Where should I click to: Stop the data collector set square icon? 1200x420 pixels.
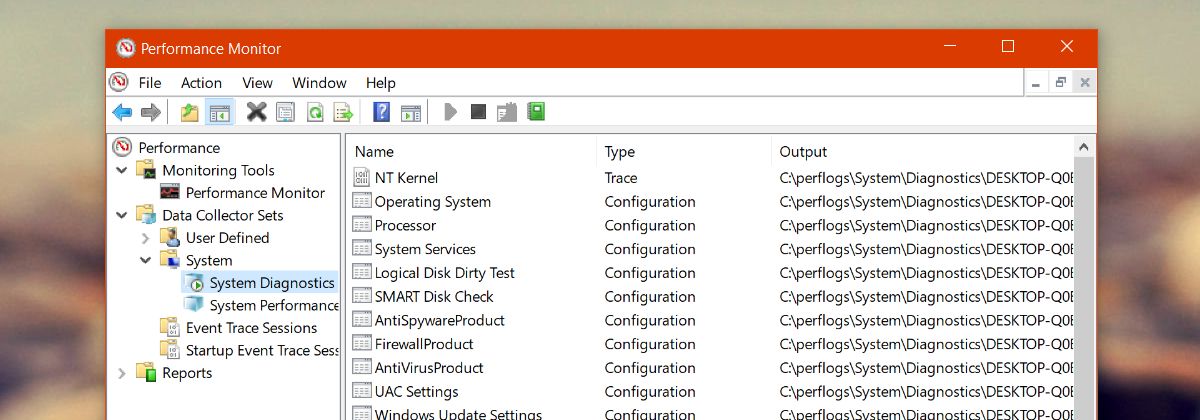click(x=478, y=112)
